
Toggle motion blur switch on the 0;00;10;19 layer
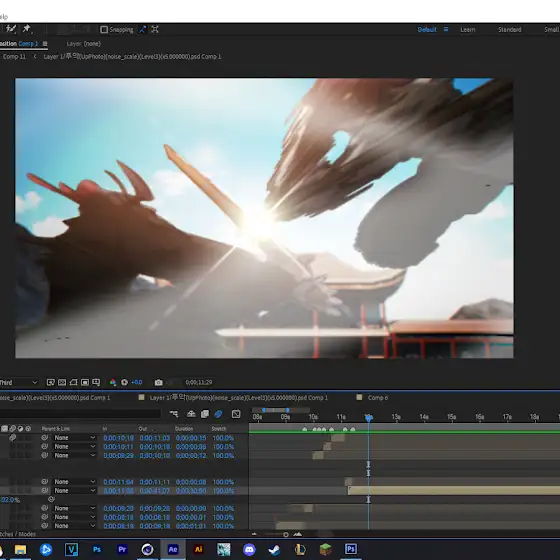click(12, 438)
